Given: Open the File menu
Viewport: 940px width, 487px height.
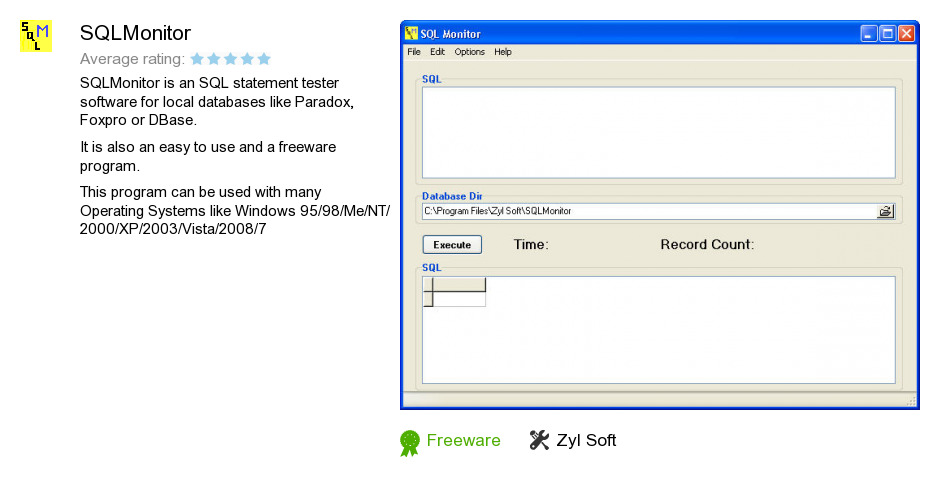Looking at the screenshot, I should pyautogui.click(x=414, y=52).
